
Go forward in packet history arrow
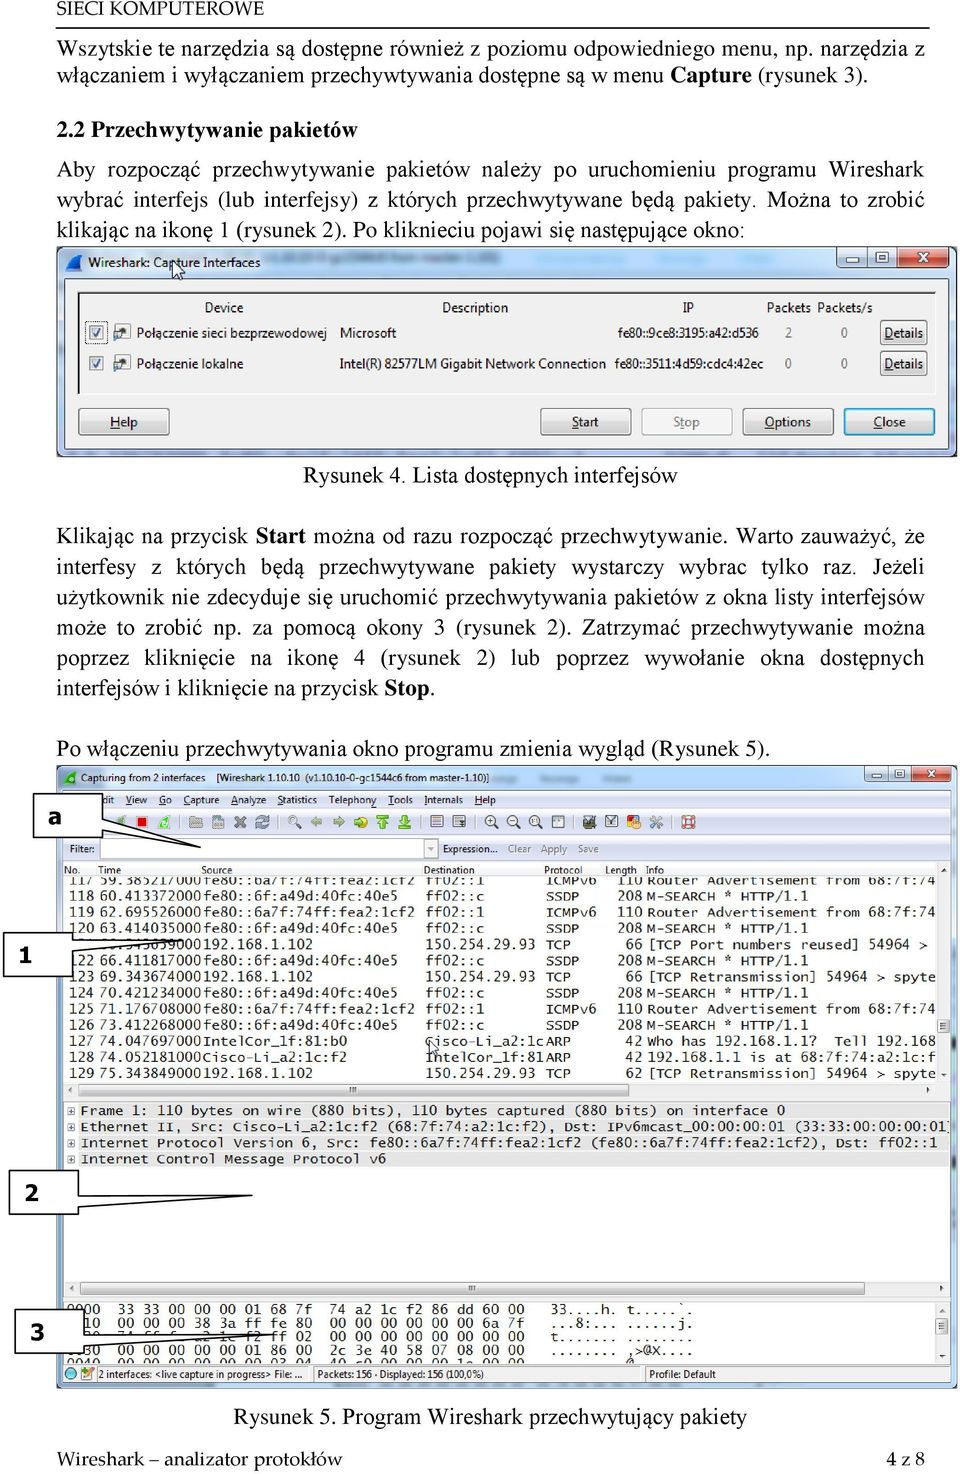[x=338, y=822]
